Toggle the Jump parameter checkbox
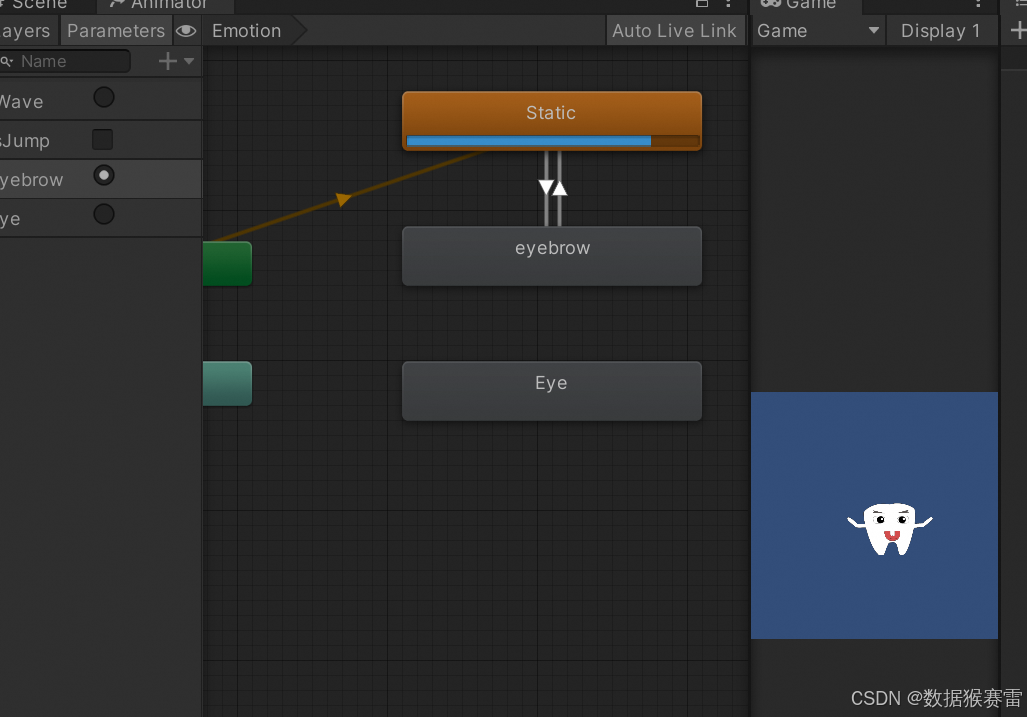The height and width of the screenshot is (717, 1027). click(102, 139)
